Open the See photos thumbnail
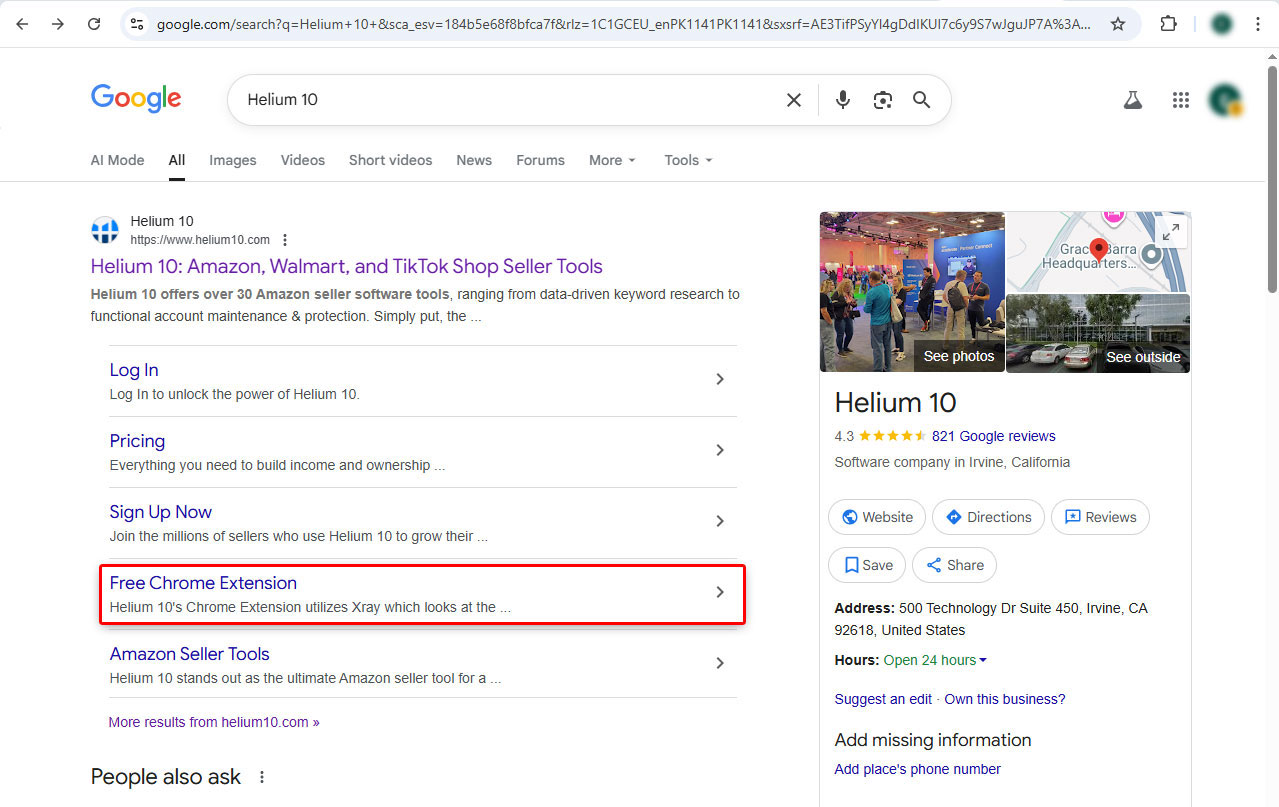 (912, 292)
